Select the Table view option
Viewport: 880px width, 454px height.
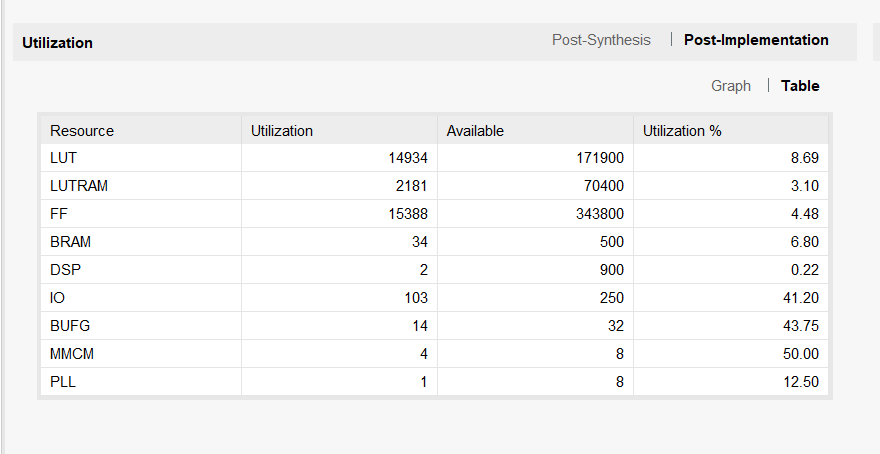tap(800, 86)
